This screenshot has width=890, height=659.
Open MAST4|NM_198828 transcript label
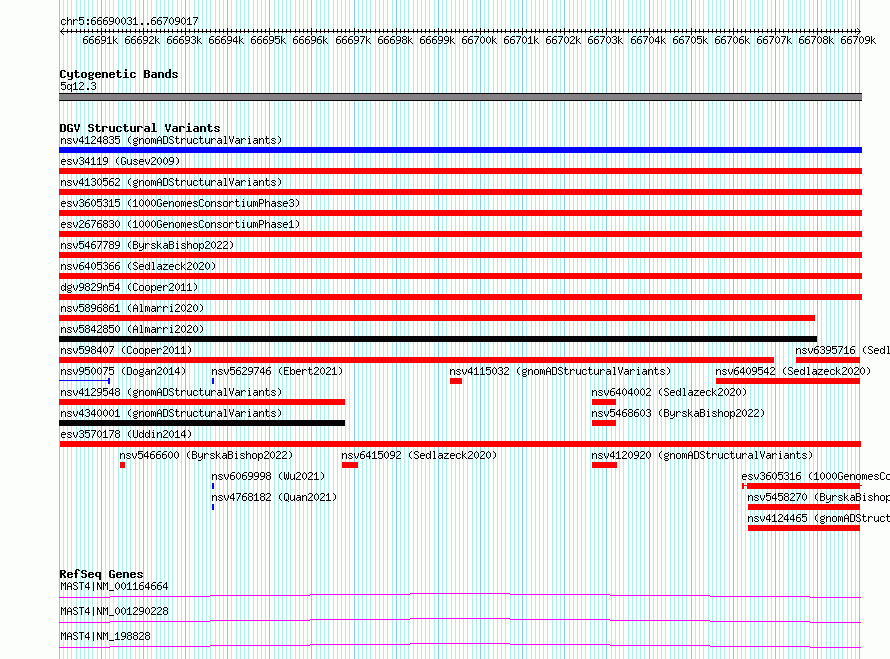(x=106, y=636)
